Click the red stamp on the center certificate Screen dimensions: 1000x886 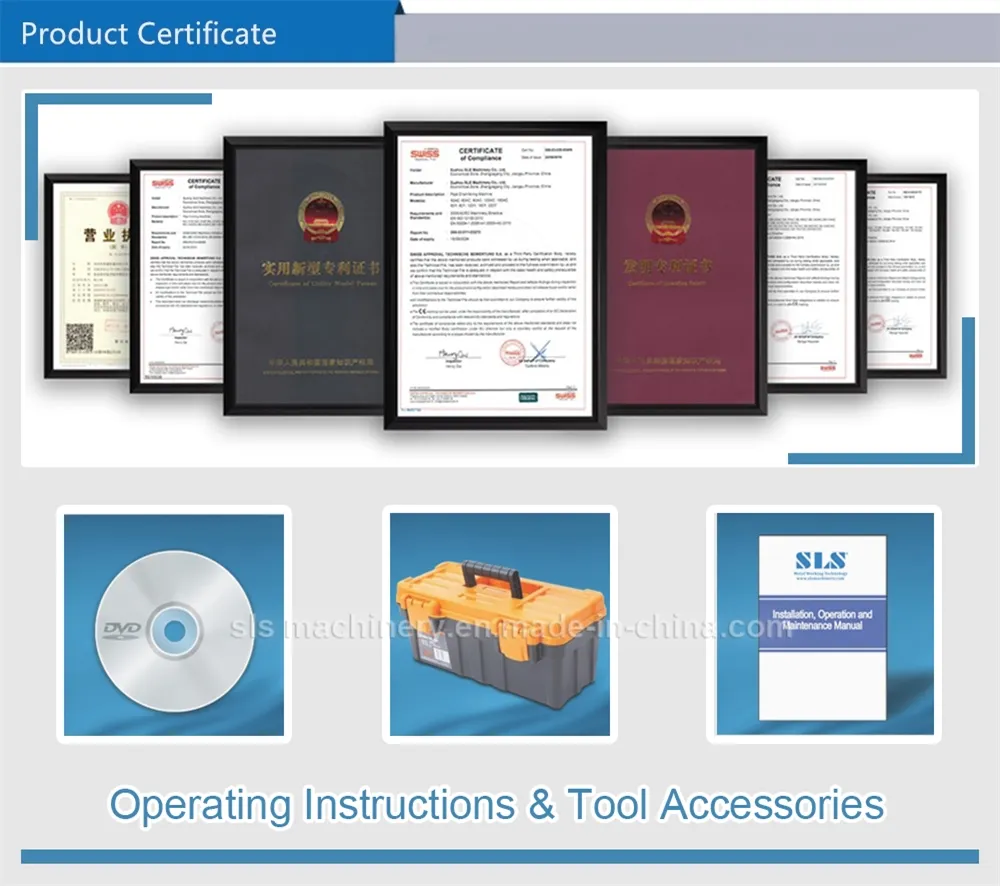(512, 353)
